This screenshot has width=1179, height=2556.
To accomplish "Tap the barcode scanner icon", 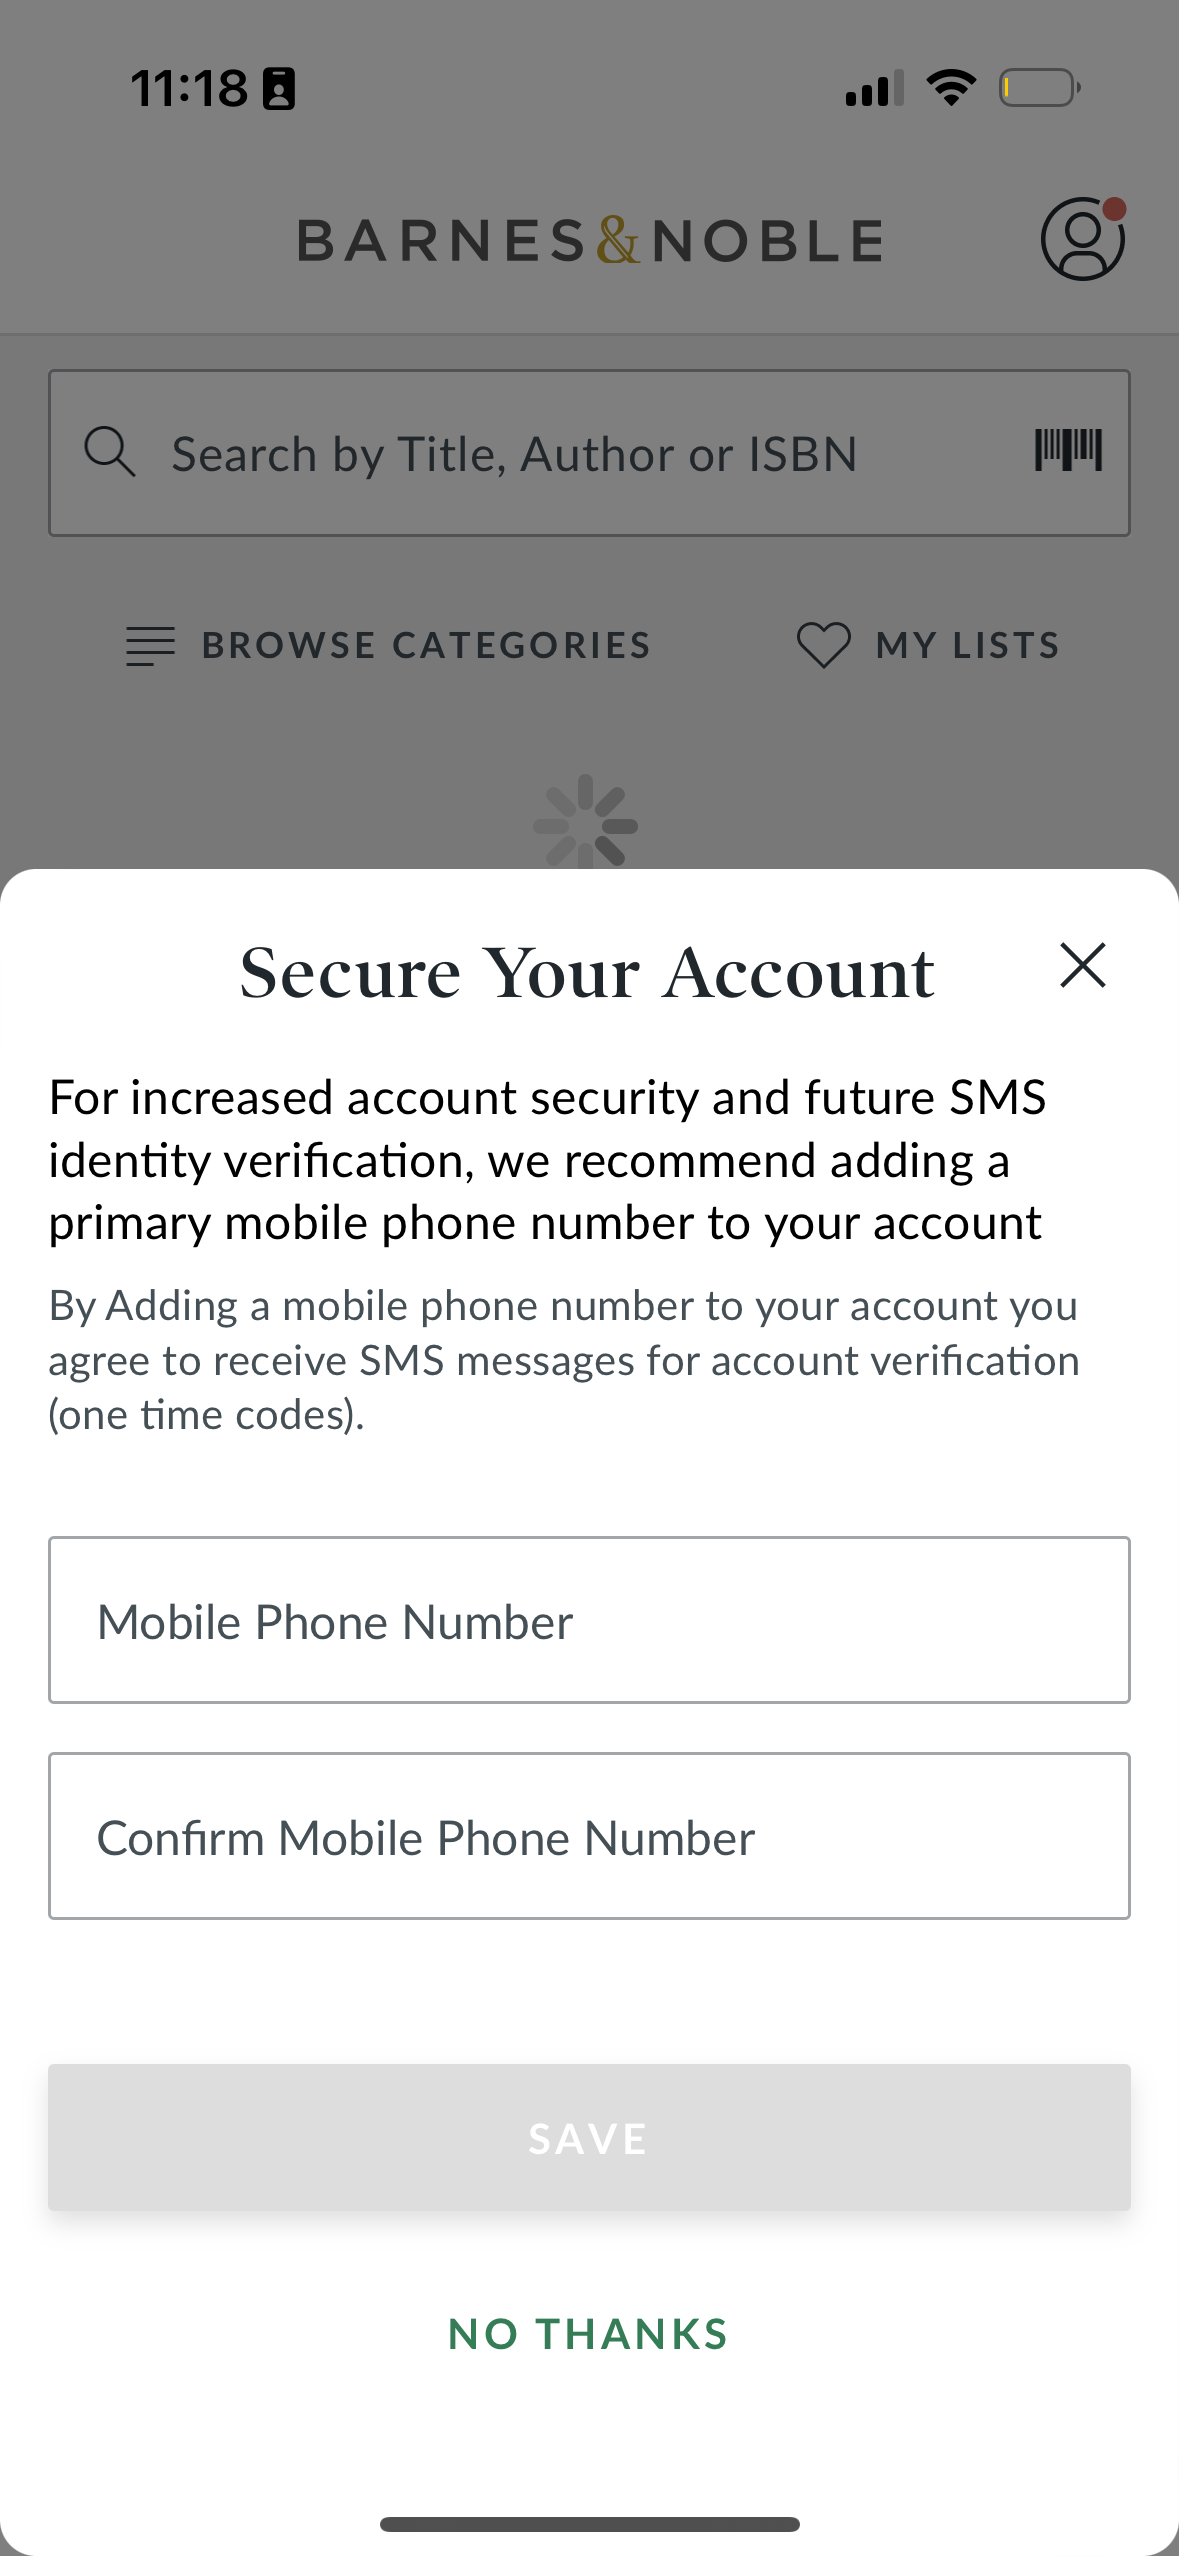I will [x=1068, y=451].
